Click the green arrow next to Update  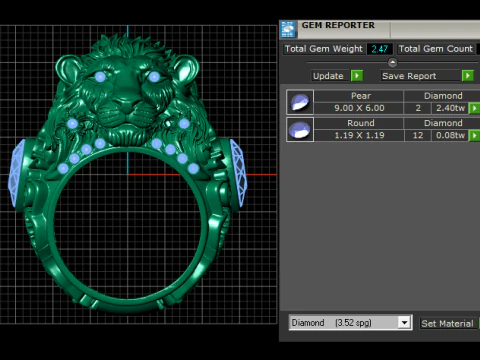[357, 76]
